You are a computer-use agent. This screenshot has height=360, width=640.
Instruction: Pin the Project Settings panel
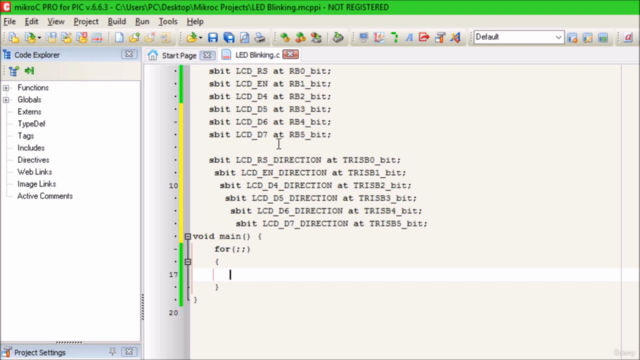tap(113, 351)
